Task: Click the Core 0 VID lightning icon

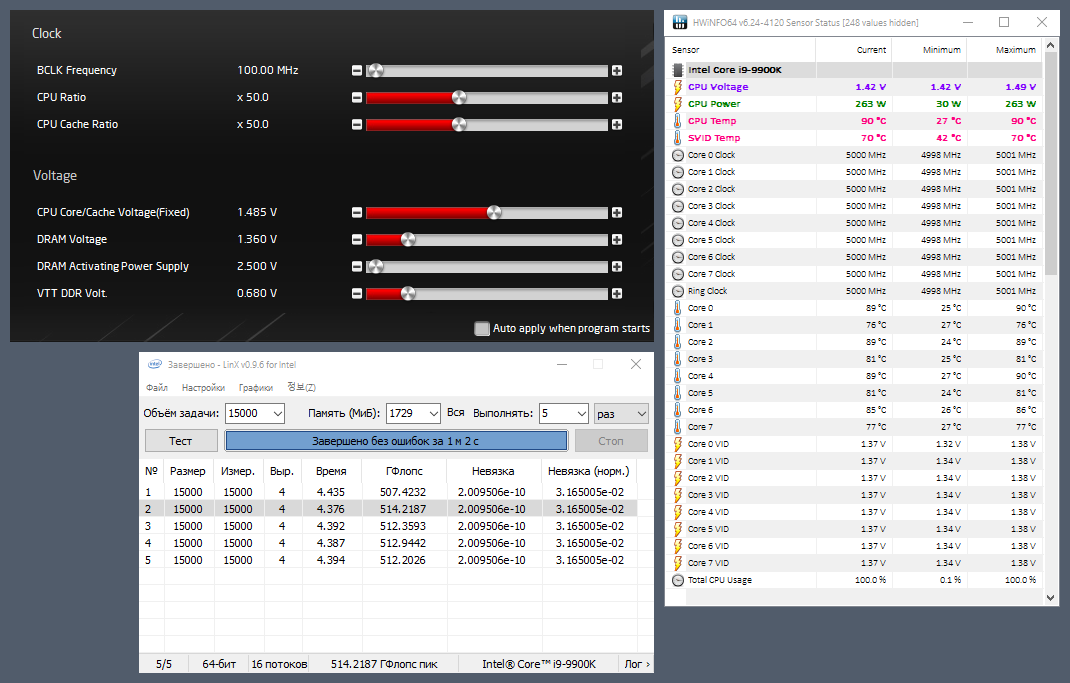Action: (678, 444)
